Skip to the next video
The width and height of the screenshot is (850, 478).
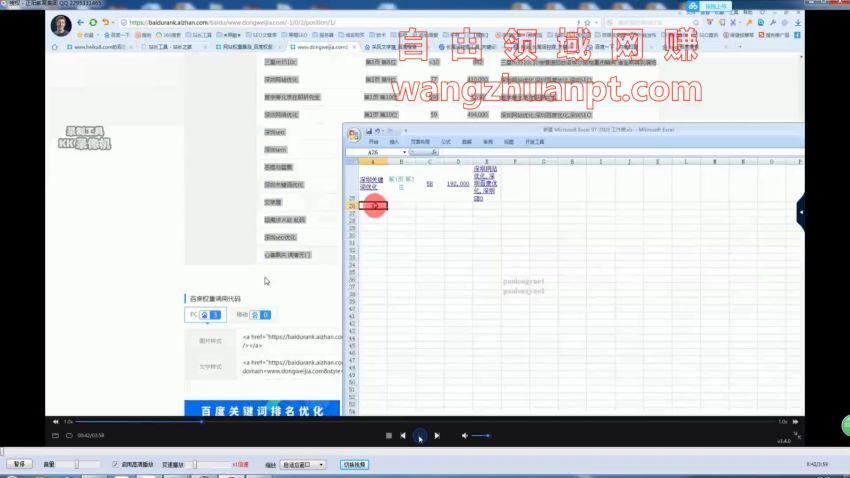437,436
